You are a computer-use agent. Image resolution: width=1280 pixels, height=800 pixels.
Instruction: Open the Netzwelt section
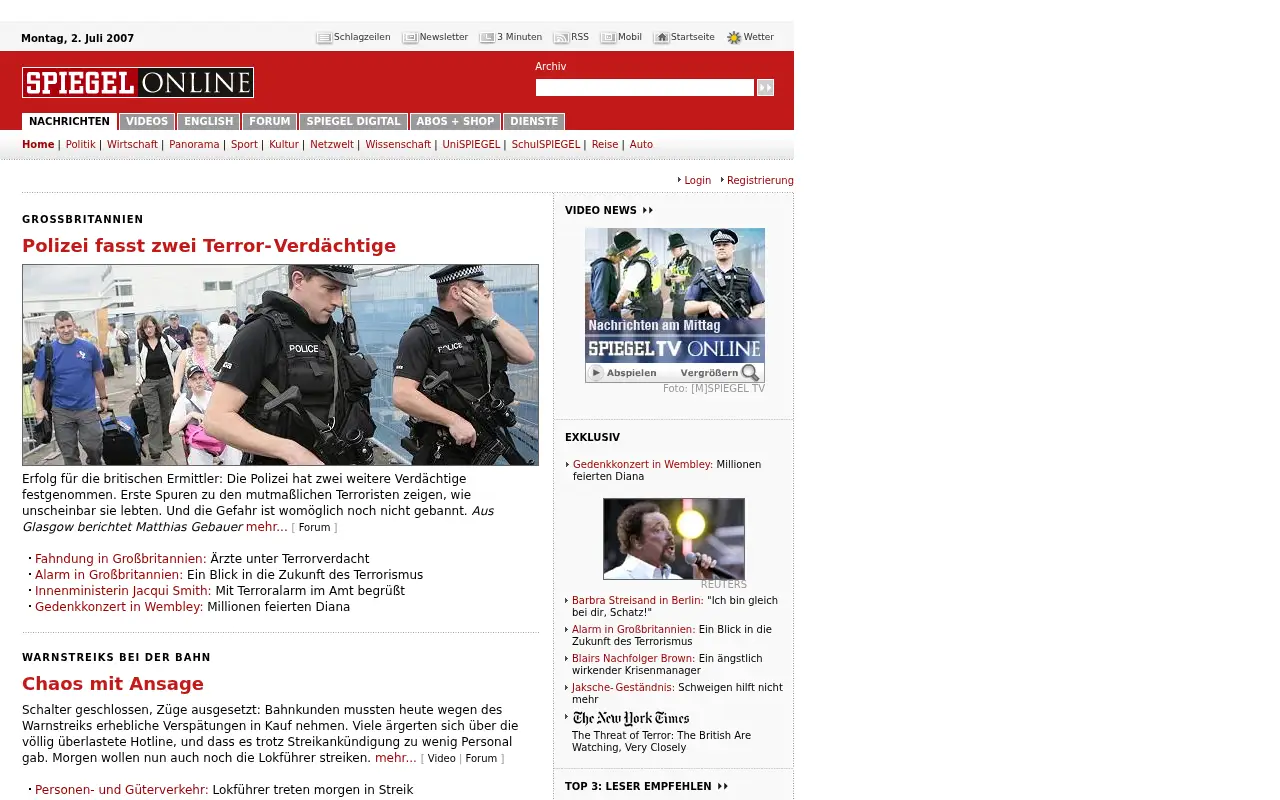point(332,145)
